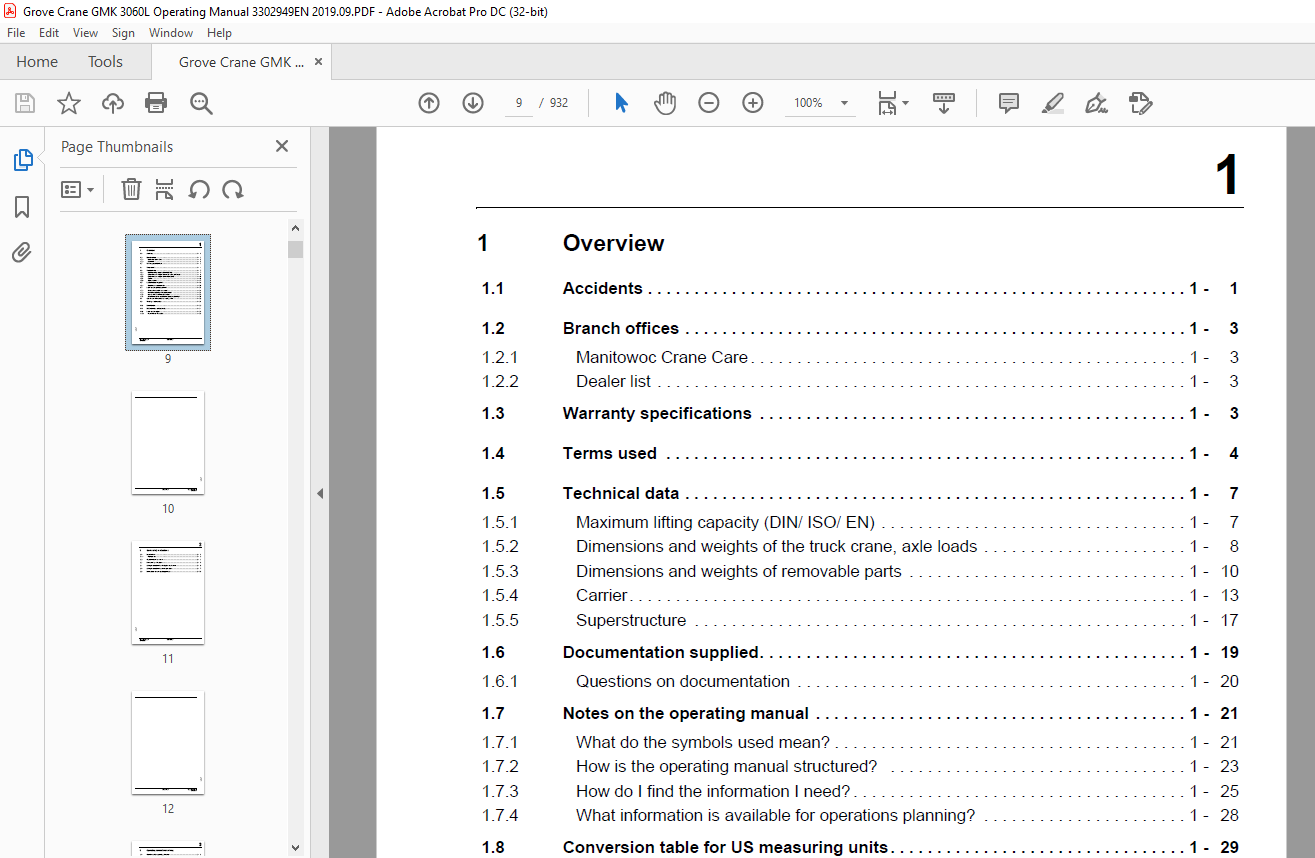Image resolution: width=1315 pixels, height=858 pixels.
Task: Choose the Selection arrow tool
Action: 621,103
